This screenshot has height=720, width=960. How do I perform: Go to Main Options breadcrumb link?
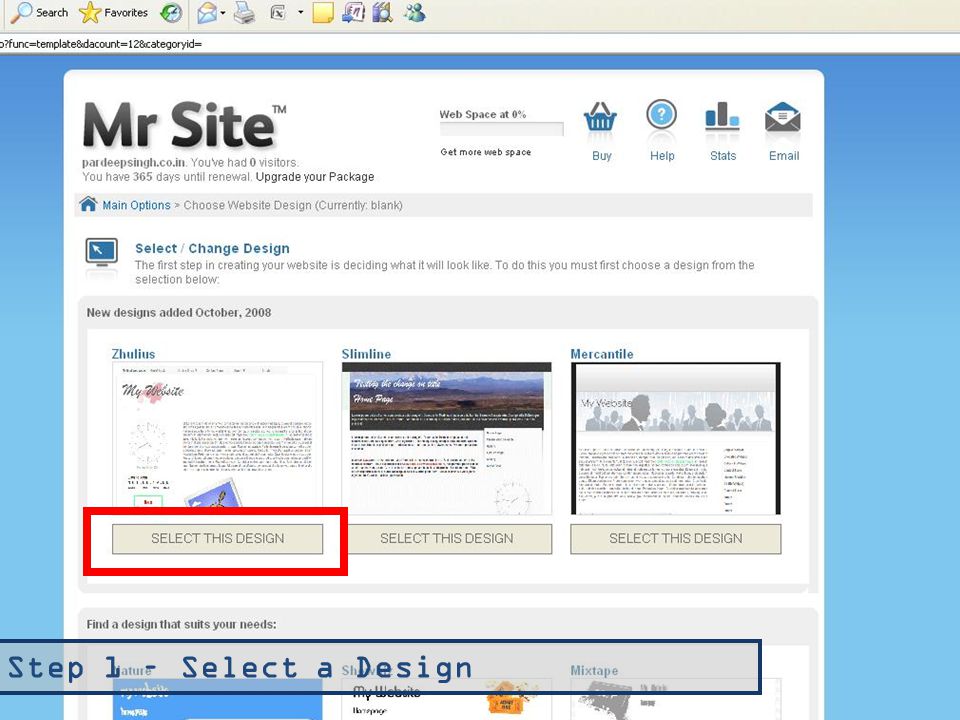click(136, 205)
